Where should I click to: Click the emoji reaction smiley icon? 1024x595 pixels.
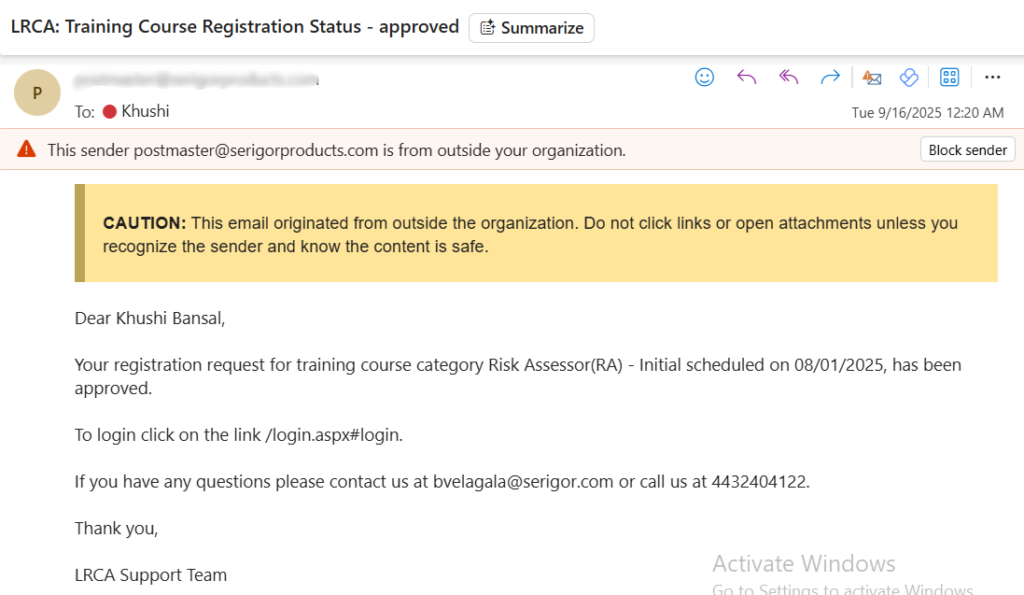tap(705, 77)
